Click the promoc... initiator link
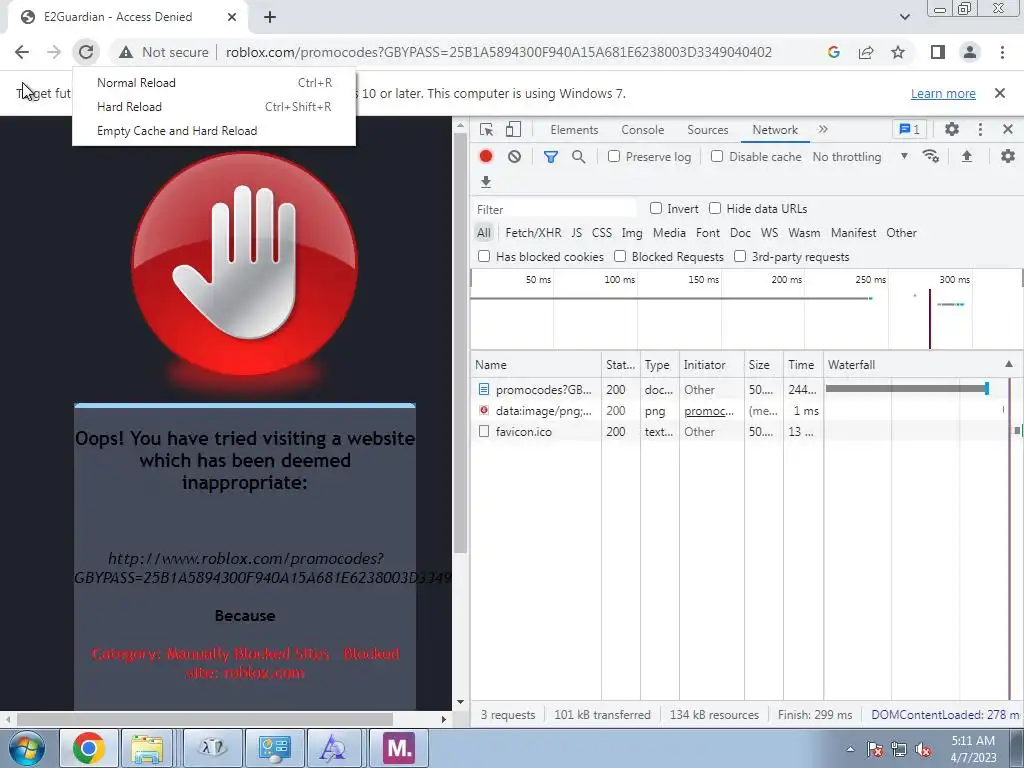 [709, 411]
